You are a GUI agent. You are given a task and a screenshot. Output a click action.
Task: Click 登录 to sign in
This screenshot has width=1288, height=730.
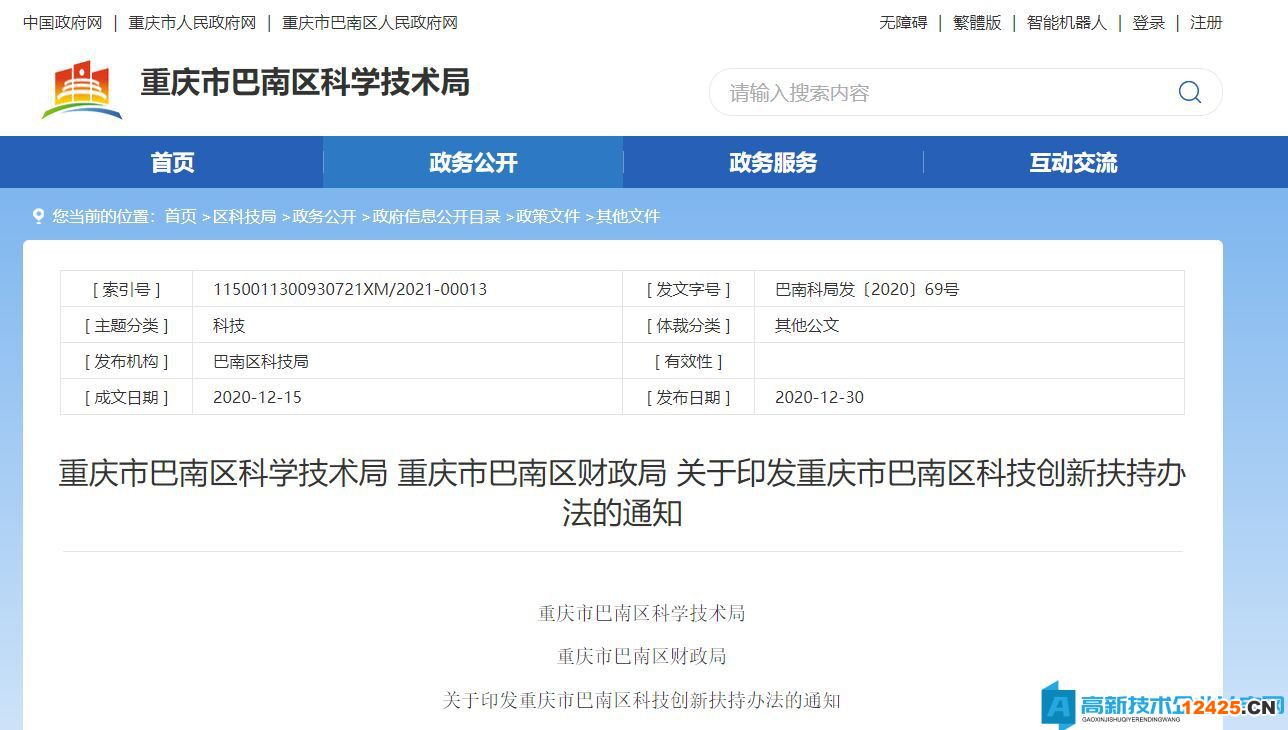pyautogui.click(x=1148, y=22)
